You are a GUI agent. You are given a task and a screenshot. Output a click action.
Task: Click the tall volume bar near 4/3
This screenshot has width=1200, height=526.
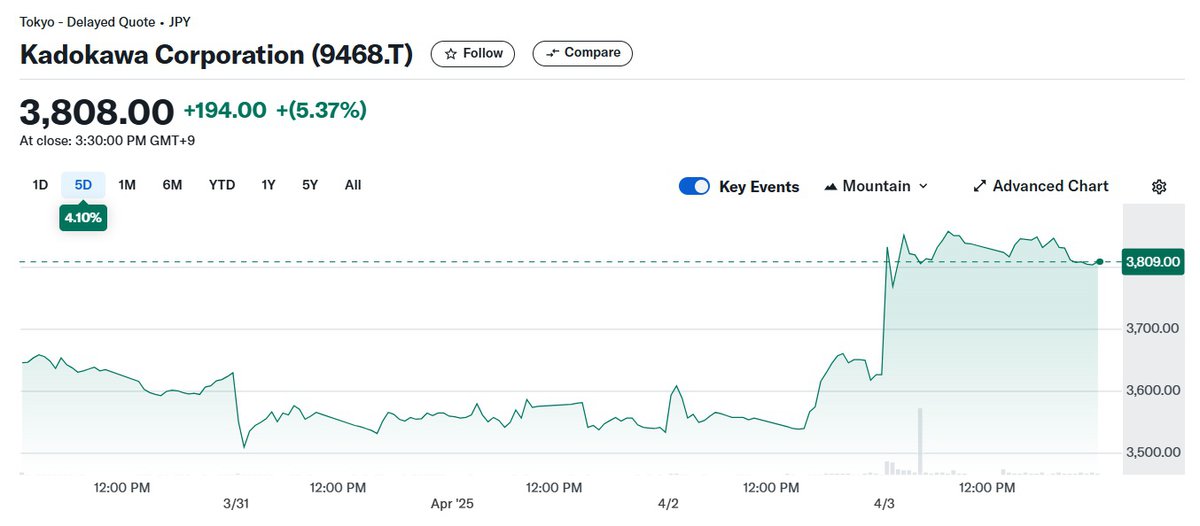click(919, 440)
